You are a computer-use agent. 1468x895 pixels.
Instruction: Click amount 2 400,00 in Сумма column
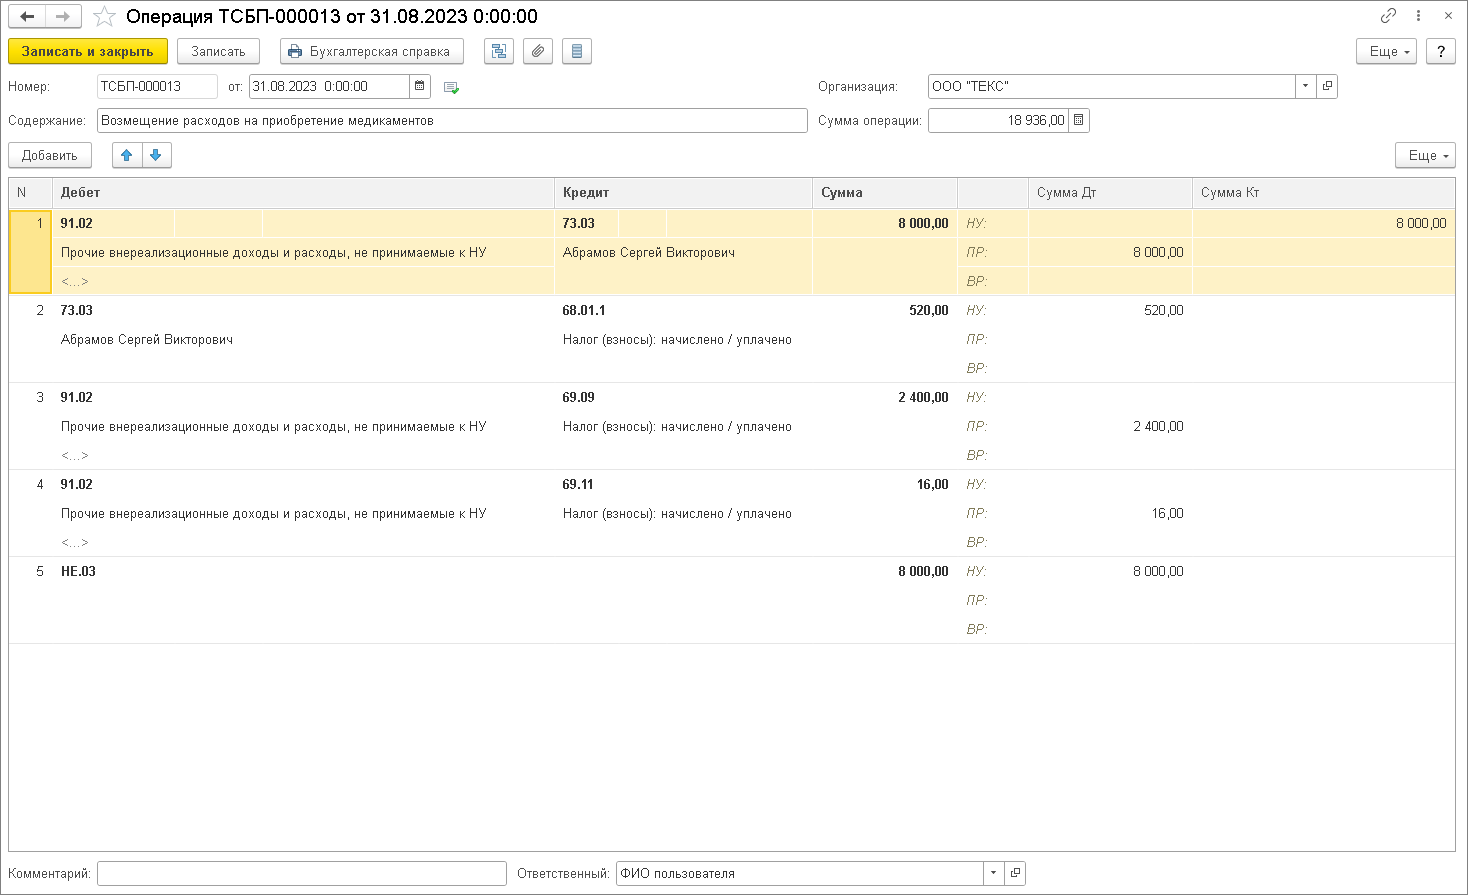[x=922, y=397]
